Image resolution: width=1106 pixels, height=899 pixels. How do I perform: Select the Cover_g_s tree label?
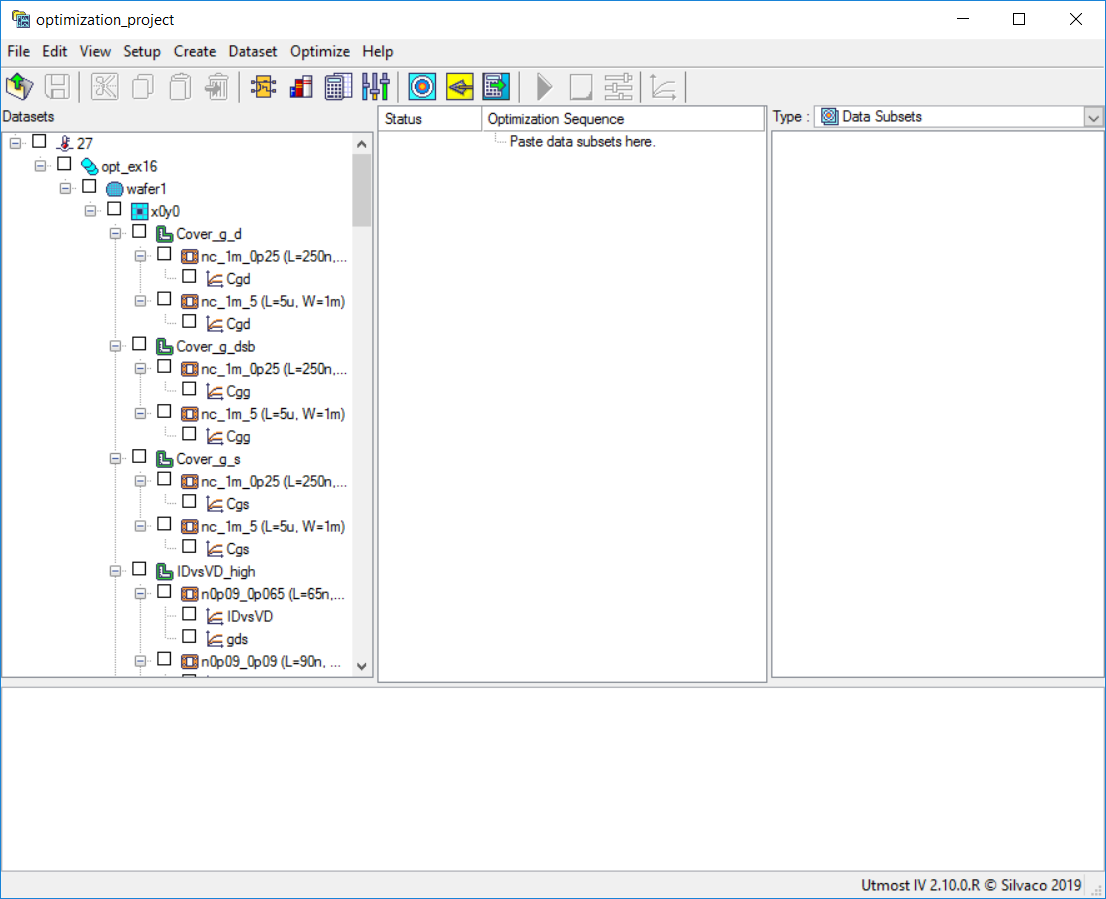pyautogui.click(x=208, y=459)
